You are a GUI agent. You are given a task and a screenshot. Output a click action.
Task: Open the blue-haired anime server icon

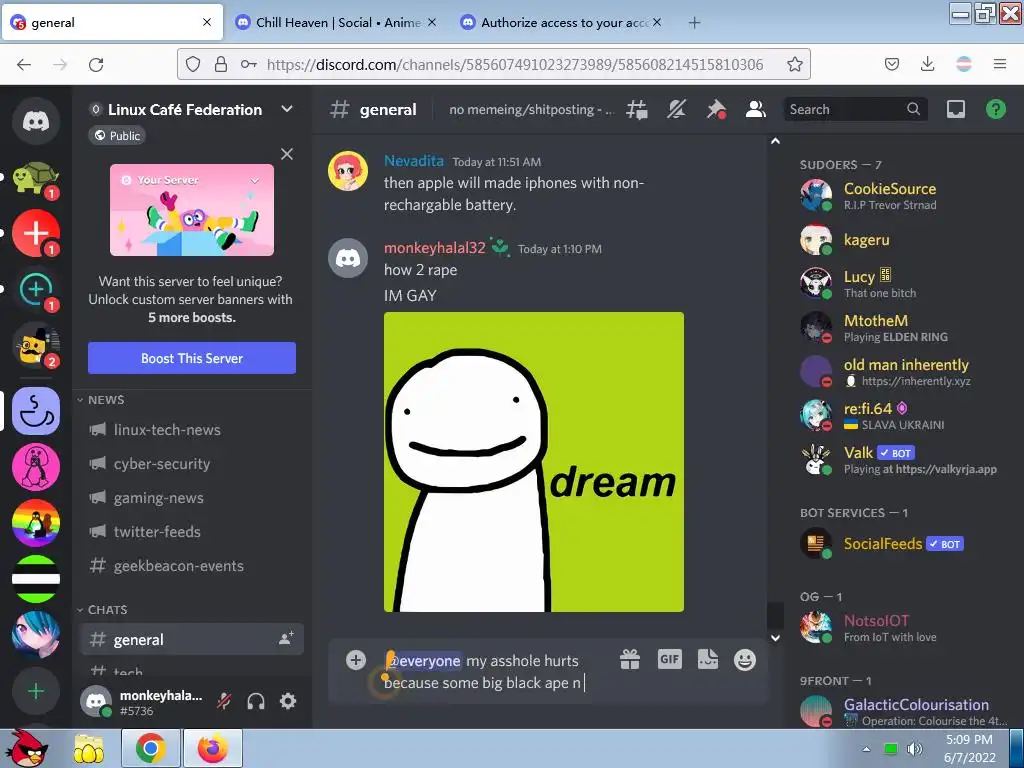click(36, 635)
